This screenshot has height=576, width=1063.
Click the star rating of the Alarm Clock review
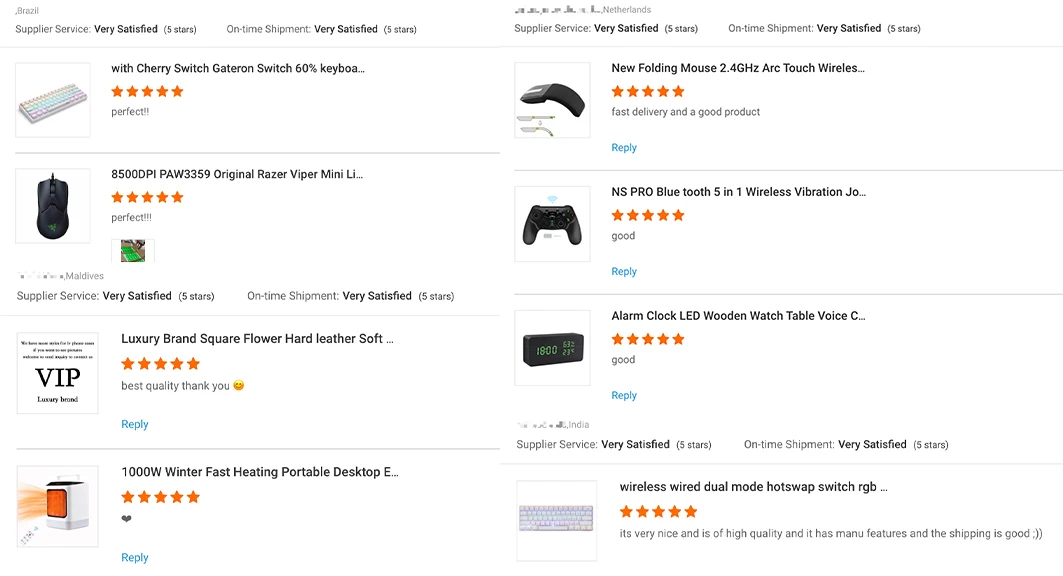(648, 339)
